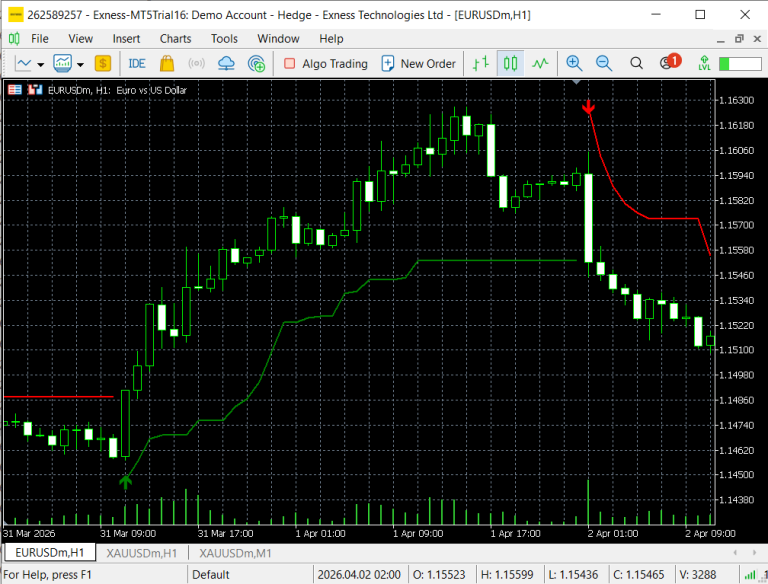The width and height of the screenshot is (768, 584).
Task: Click the Signals broadcast icon
Action: coord(196,64)
